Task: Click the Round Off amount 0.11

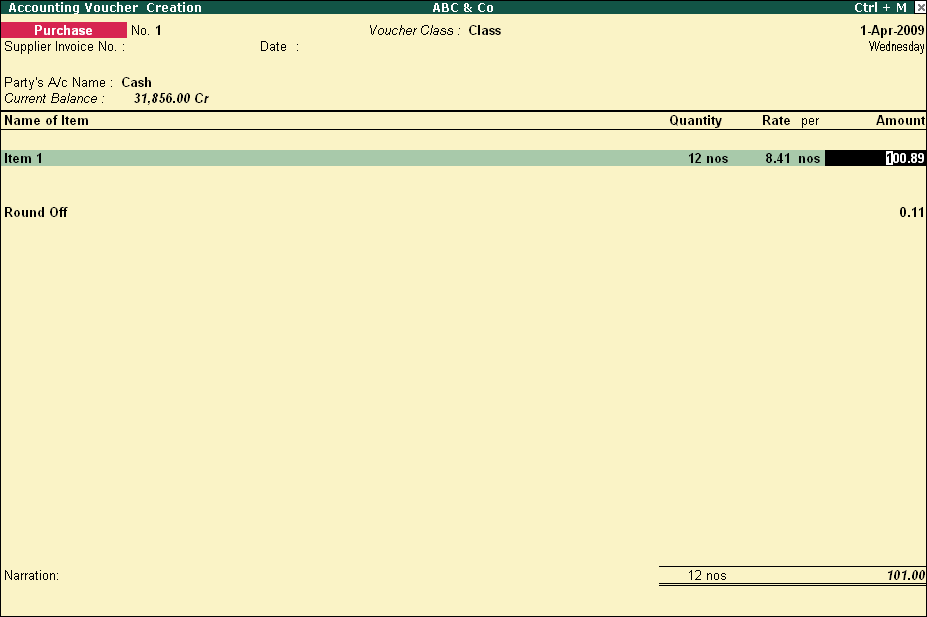Action: (911, 213)
